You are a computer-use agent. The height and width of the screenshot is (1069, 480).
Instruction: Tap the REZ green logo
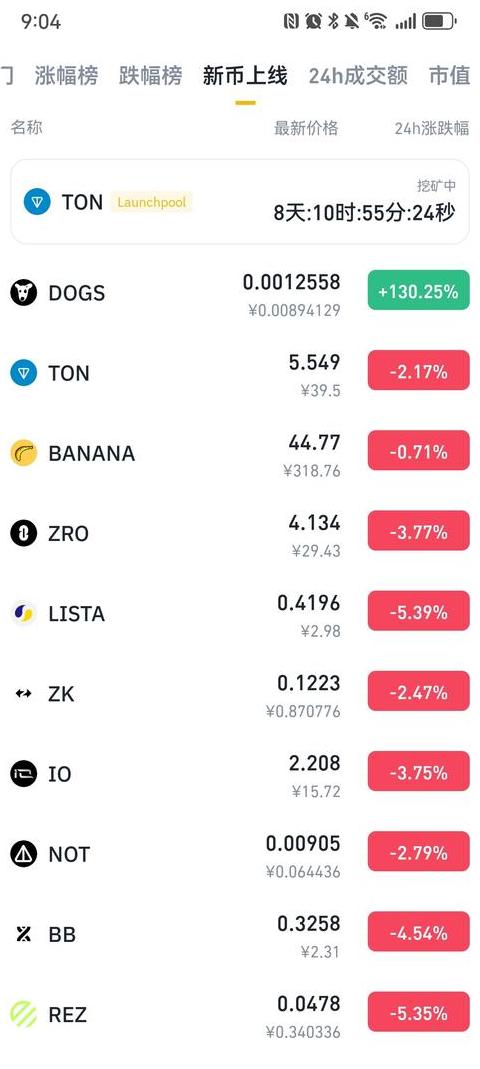point(24,1014)
